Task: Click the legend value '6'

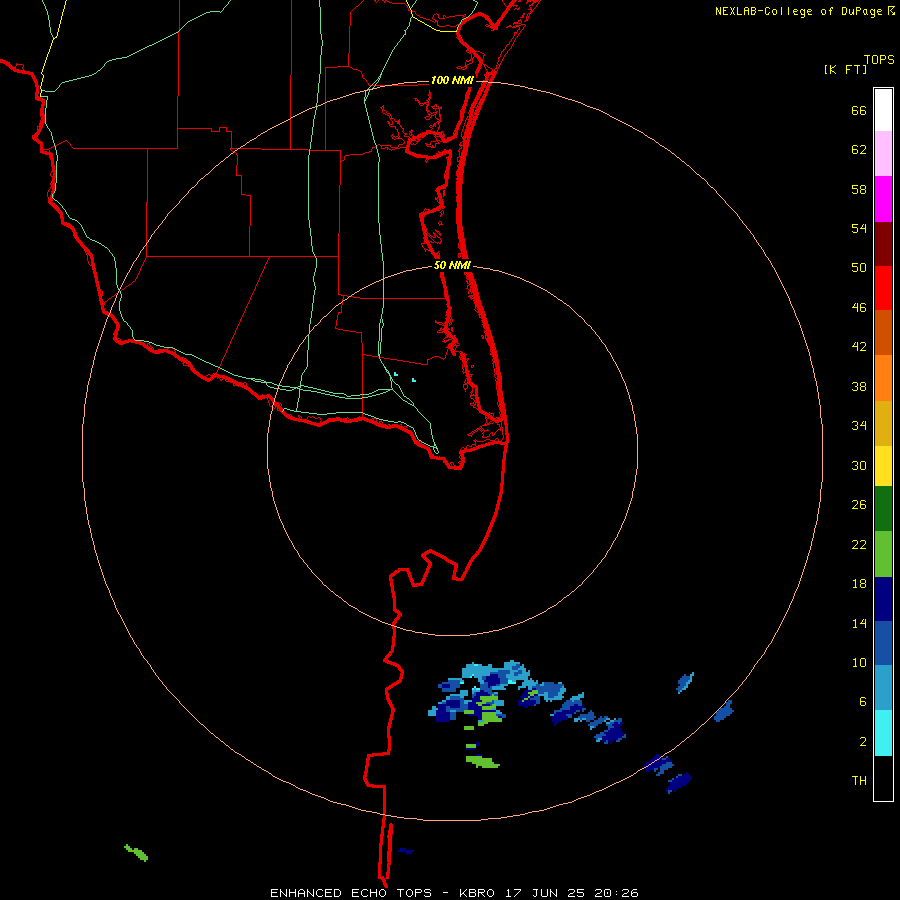Action: click(863, 702)
